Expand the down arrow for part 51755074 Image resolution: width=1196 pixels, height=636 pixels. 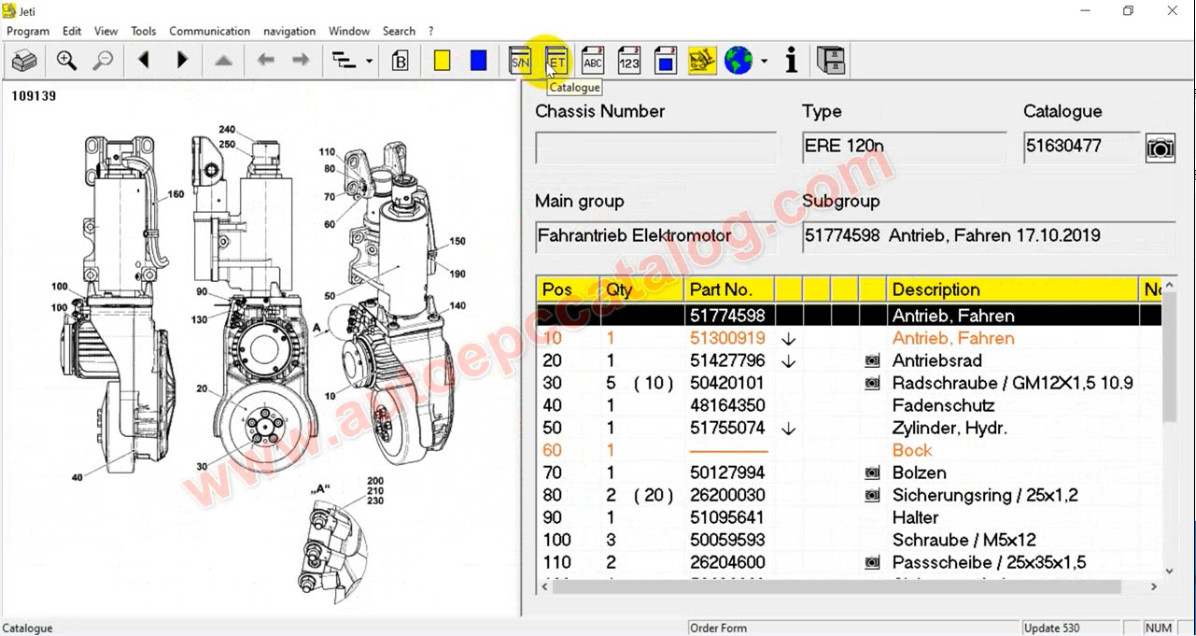[789, 429]
